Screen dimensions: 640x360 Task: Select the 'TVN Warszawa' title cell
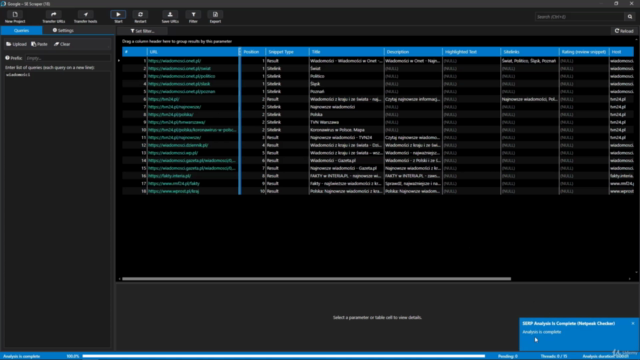347,122
